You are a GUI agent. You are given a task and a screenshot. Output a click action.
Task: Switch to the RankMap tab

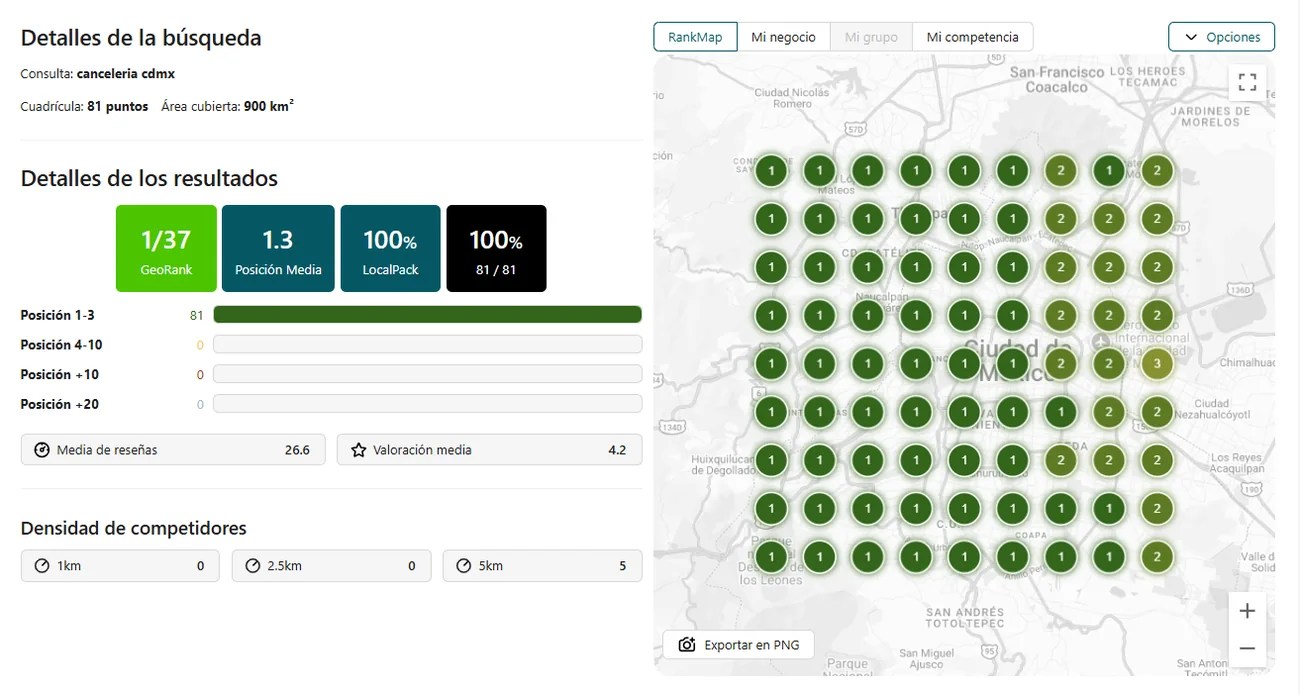click(x=695, y=37)
